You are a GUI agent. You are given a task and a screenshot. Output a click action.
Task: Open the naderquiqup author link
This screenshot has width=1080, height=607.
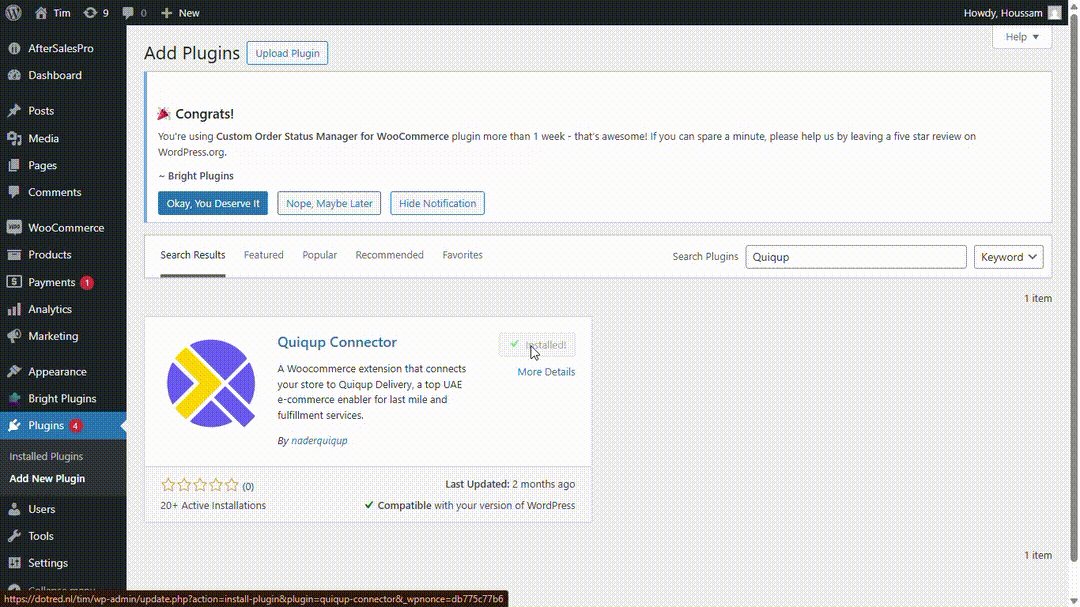click(x=319, y=440)
